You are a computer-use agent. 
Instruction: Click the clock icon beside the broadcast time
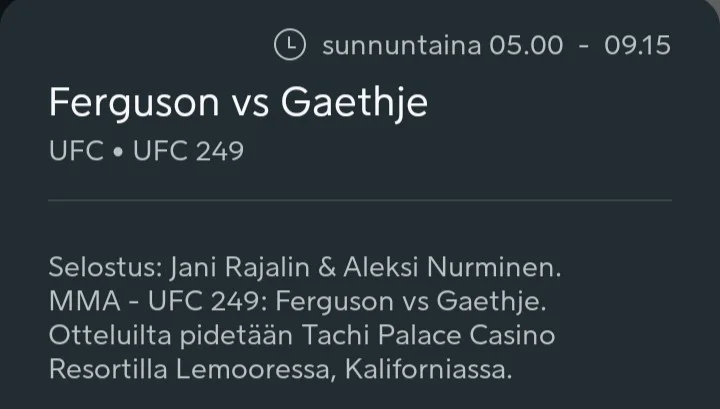[x=289, y=45]
